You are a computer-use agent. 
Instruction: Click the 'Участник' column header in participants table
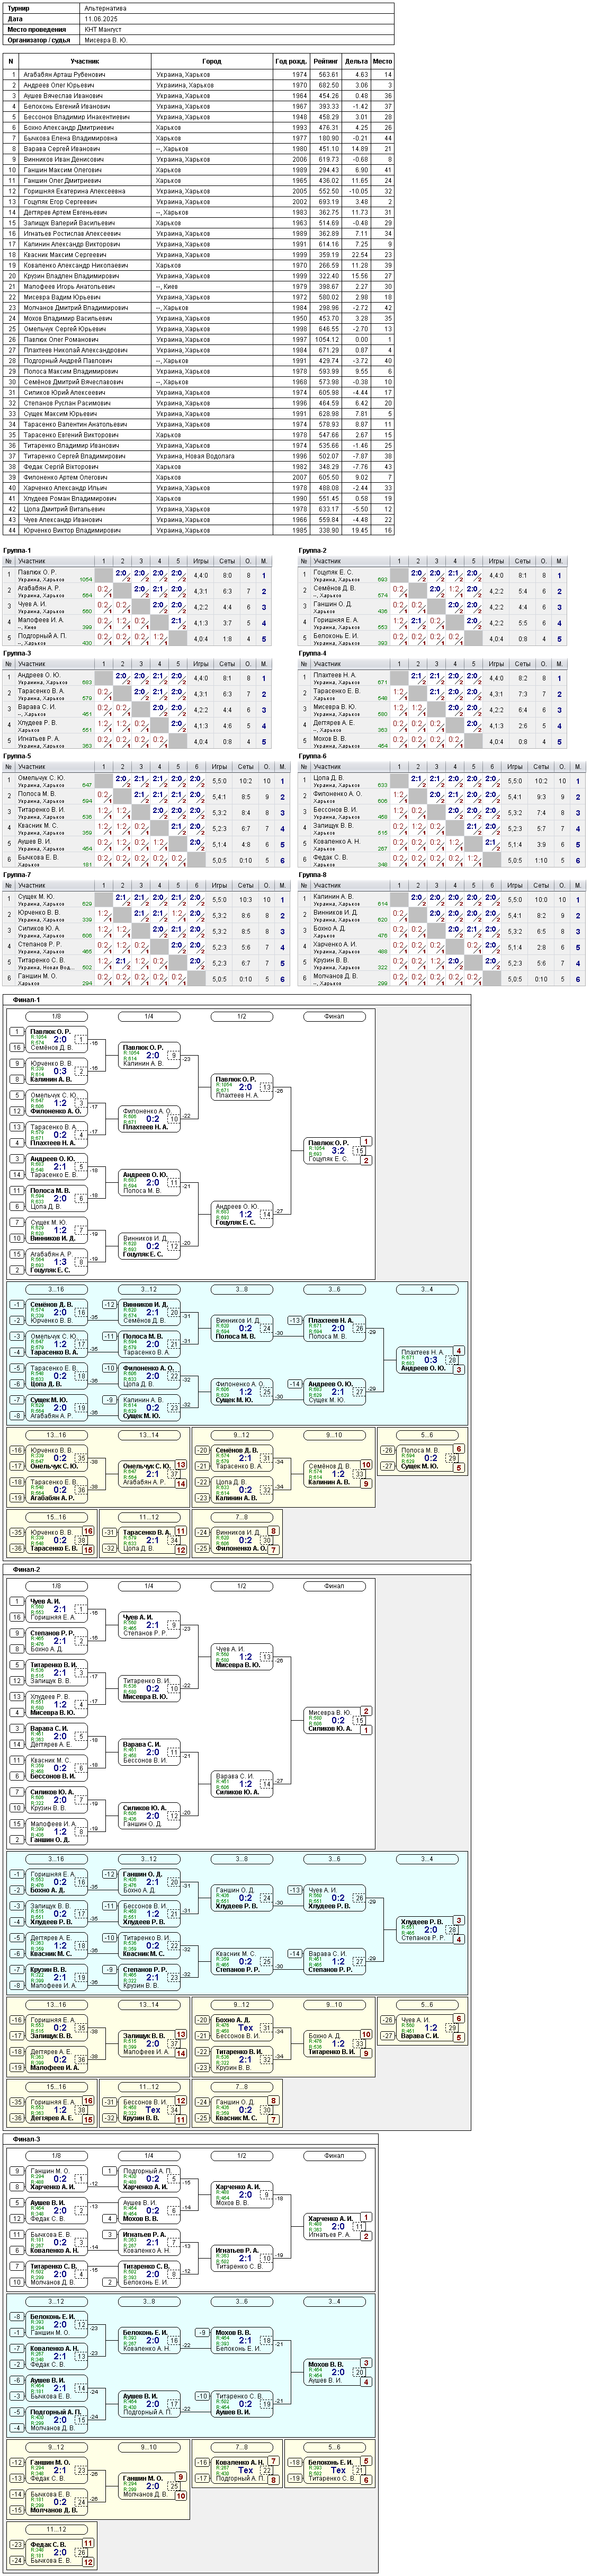pyautogui.click(x=85, y=61)
